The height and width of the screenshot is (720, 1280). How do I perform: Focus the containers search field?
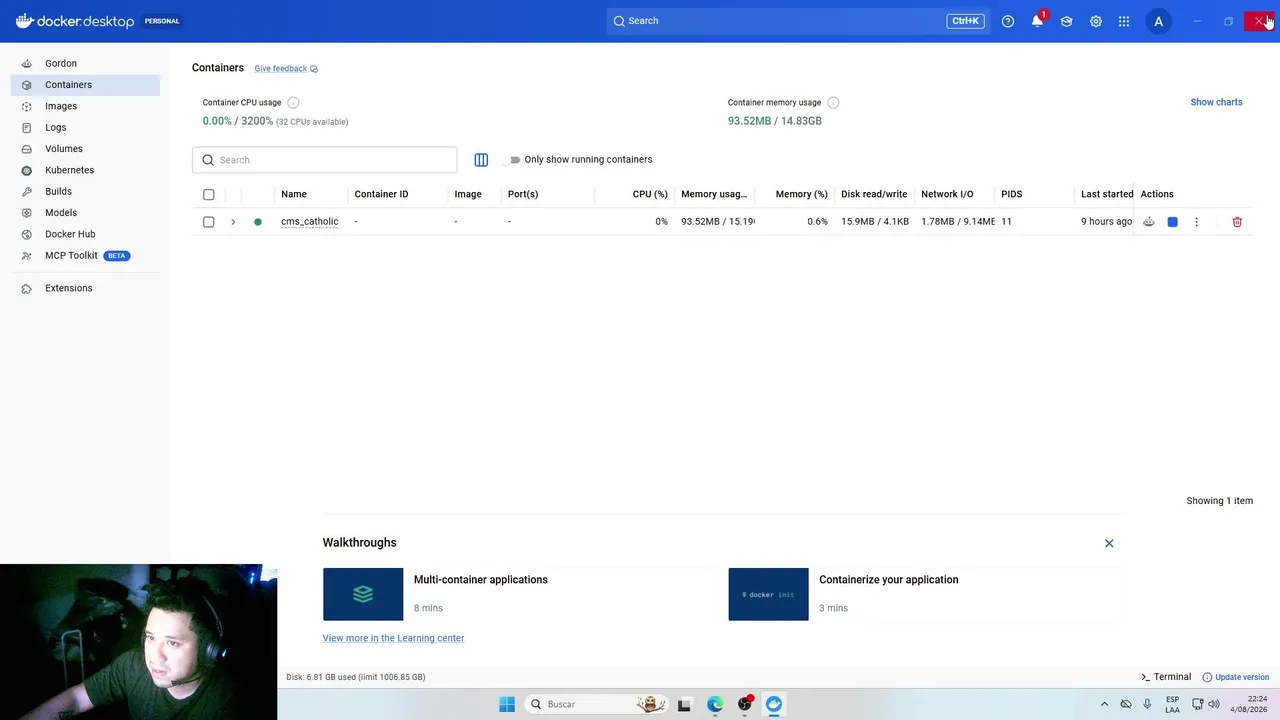tap(325, 160)
